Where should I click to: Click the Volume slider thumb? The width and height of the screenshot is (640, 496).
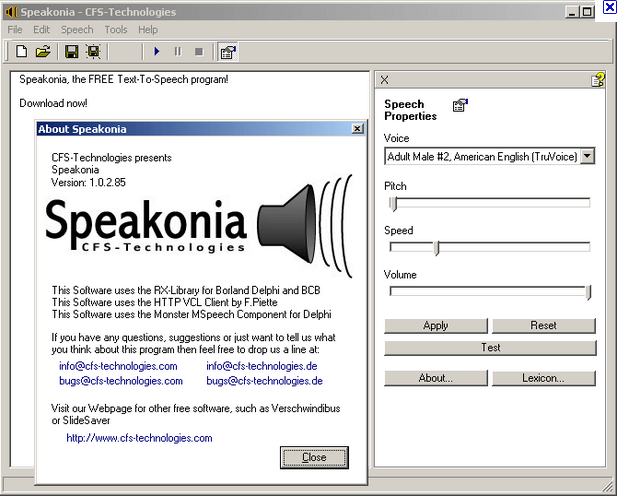tap(588, 292)
